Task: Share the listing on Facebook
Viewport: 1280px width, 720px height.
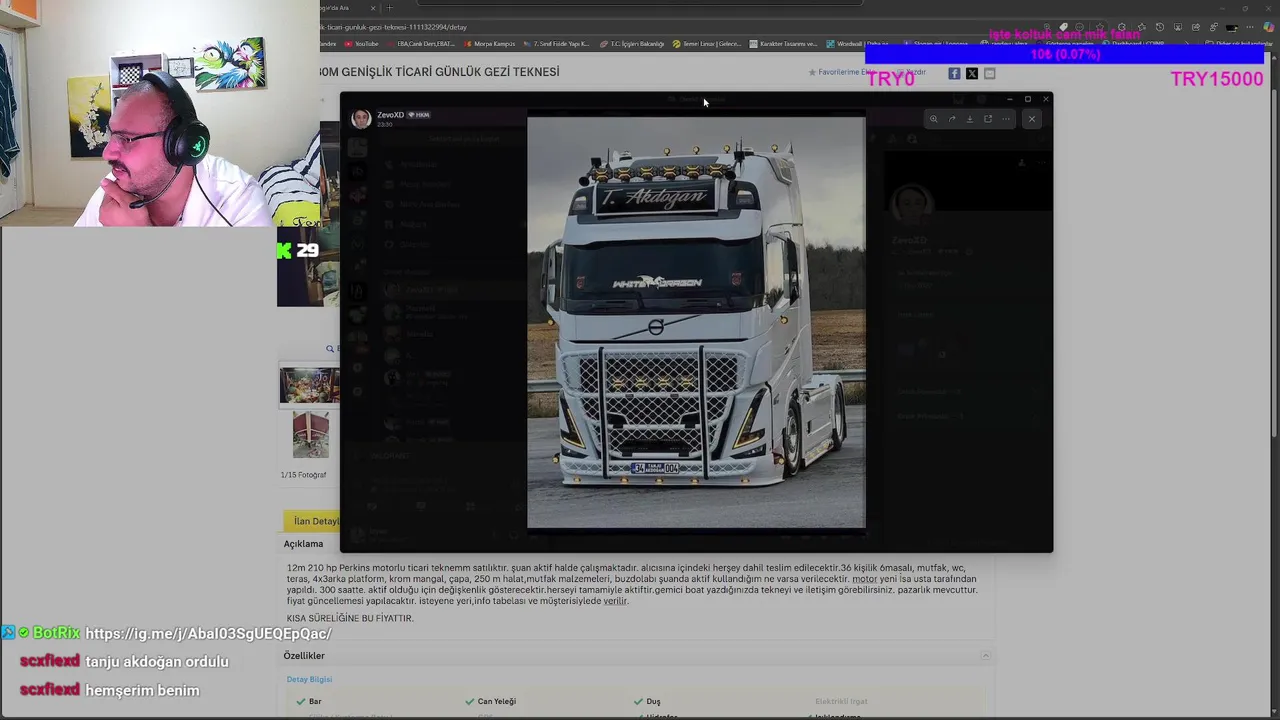Action: click(x=954, y=73)
